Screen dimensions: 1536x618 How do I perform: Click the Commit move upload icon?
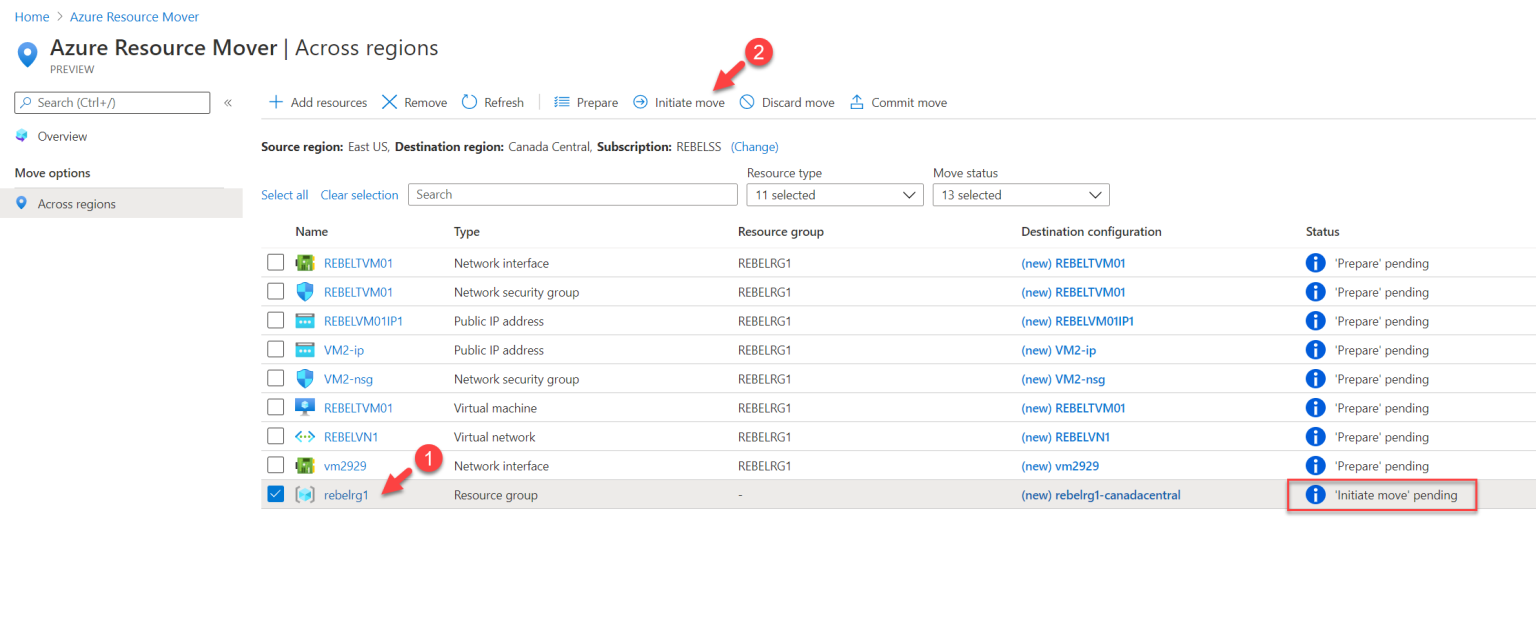855,101
